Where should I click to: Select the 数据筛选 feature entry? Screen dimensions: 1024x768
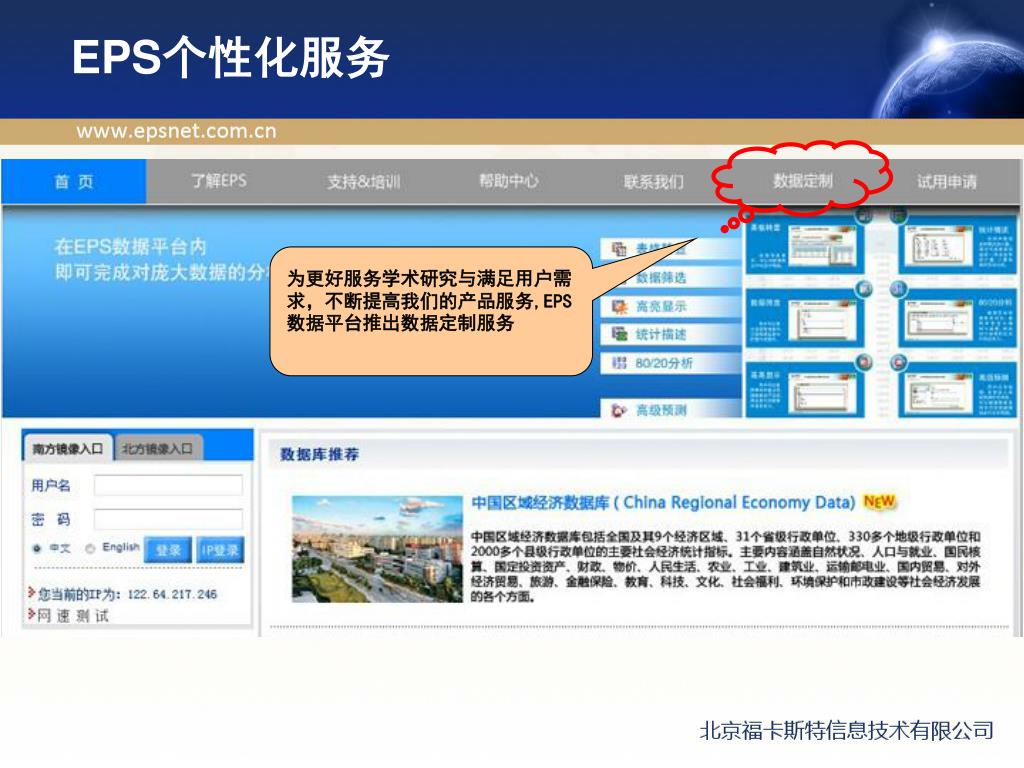(x=661, y=278)
